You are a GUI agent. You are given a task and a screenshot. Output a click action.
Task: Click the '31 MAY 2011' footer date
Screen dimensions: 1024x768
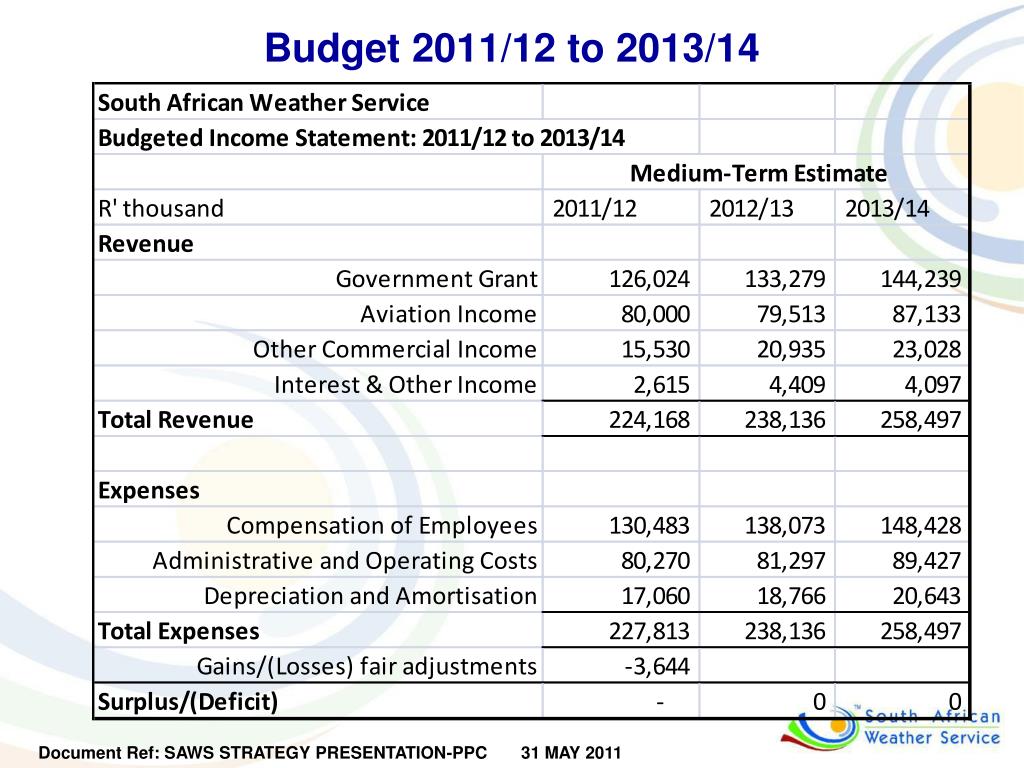tap(571, 753)
